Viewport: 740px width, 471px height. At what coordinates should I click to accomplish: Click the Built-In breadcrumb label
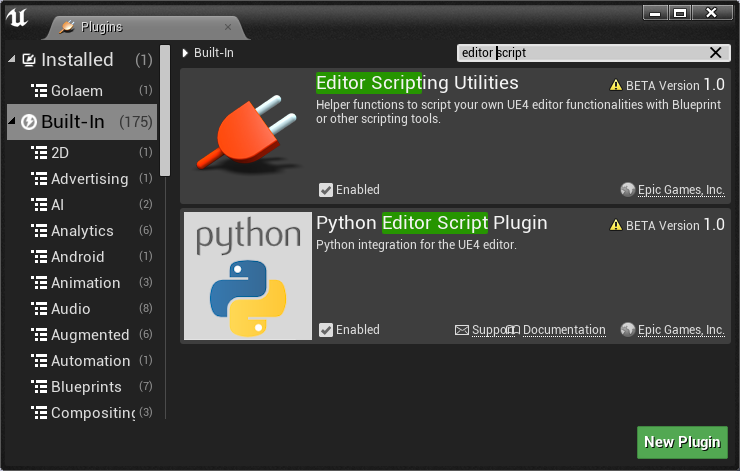click(214, 53)
